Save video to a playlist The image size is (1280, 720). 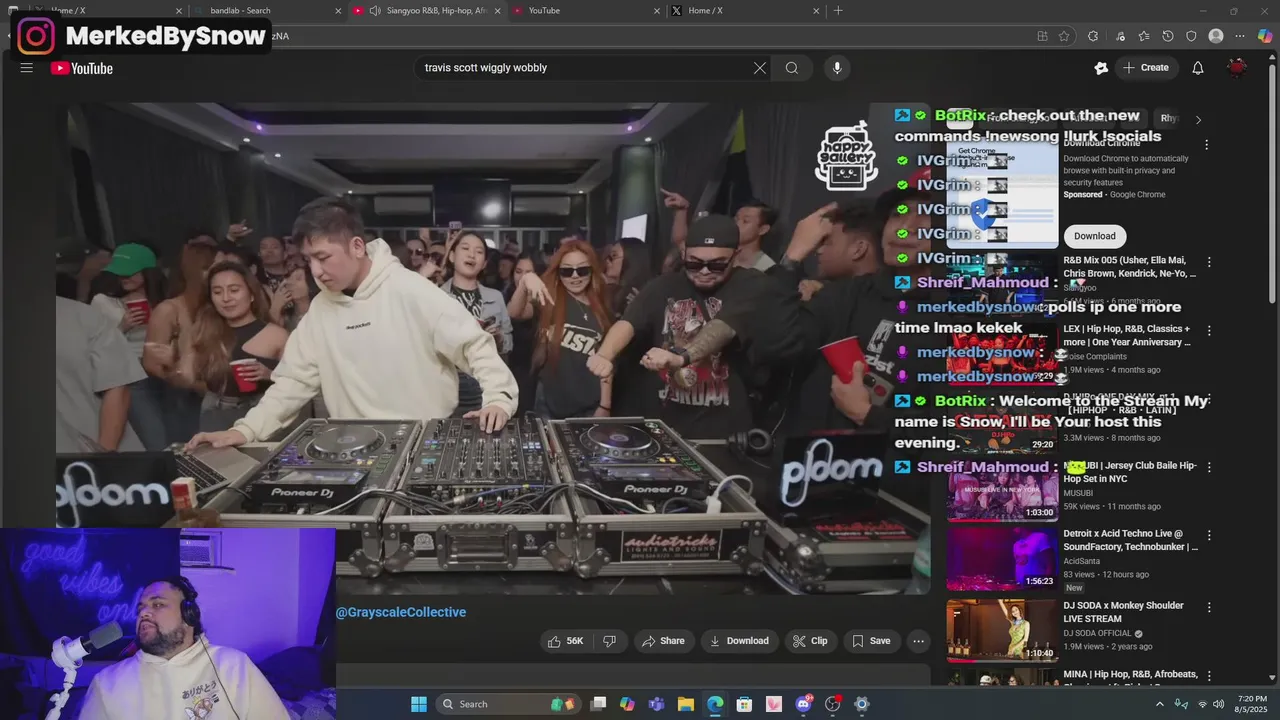click(x=871, y=641)
